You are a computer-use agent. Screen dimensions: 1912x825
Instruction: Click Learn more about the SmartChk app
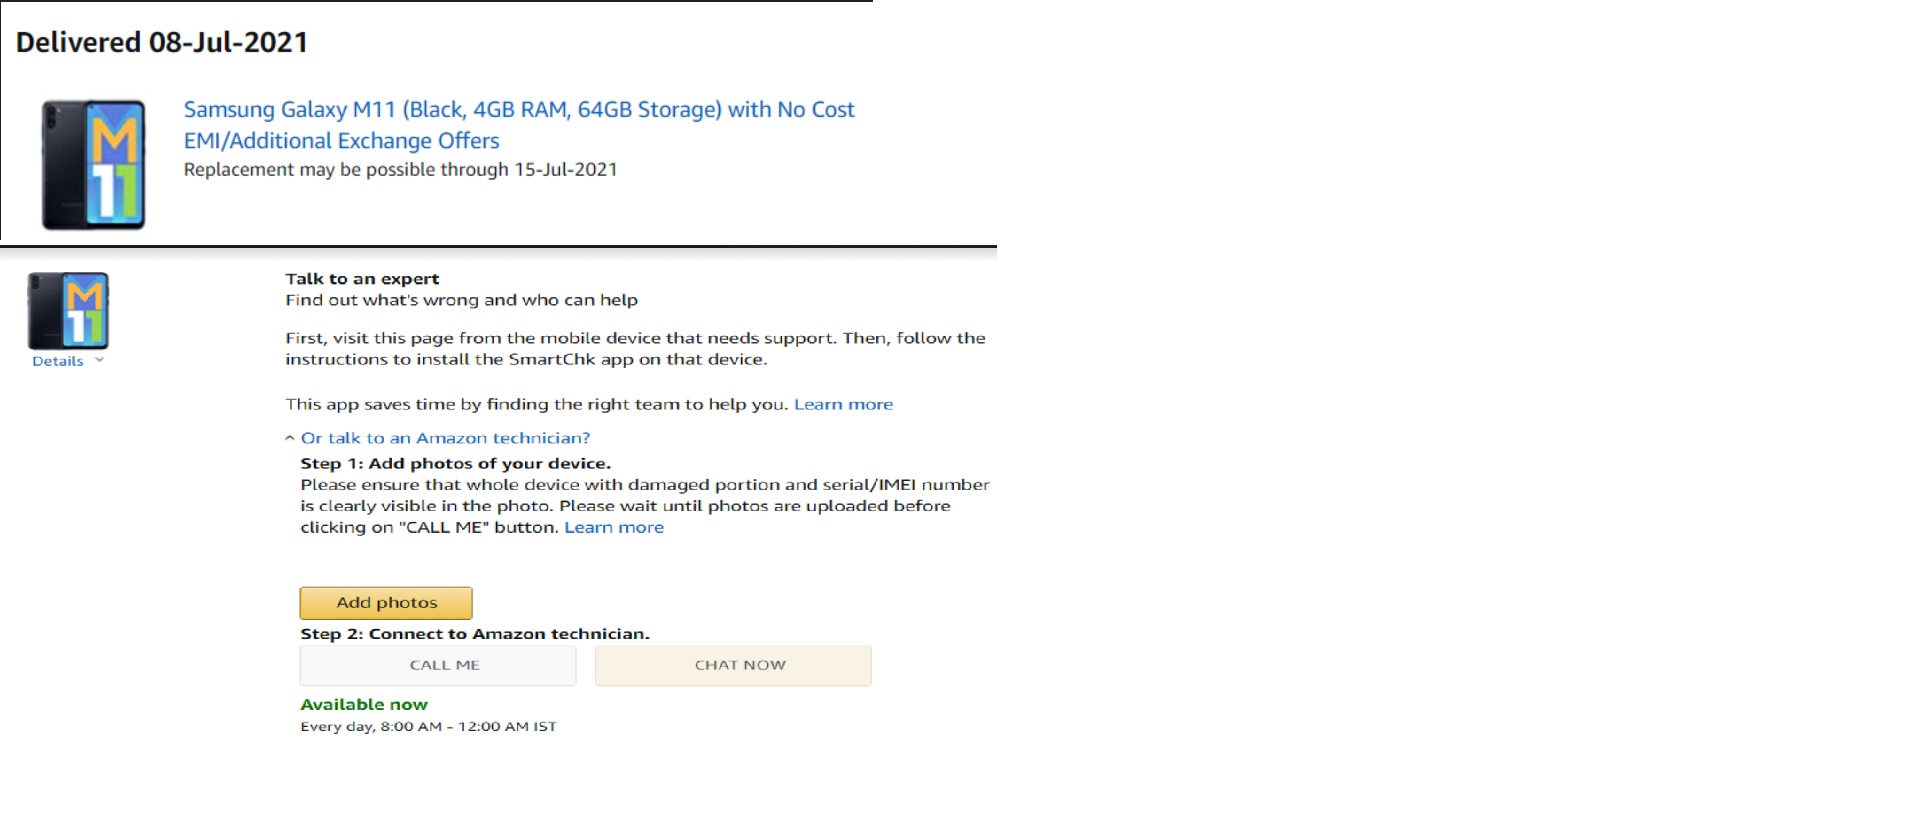click(x=843, y=404)
